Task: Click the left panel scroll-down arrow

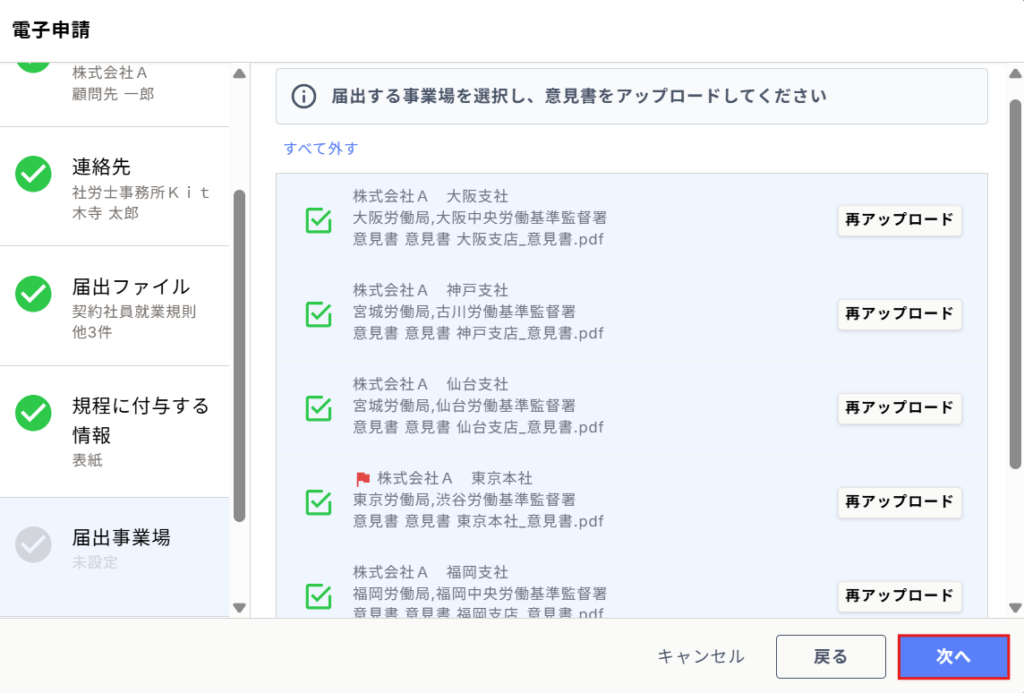Action: (x=240, y=608)
